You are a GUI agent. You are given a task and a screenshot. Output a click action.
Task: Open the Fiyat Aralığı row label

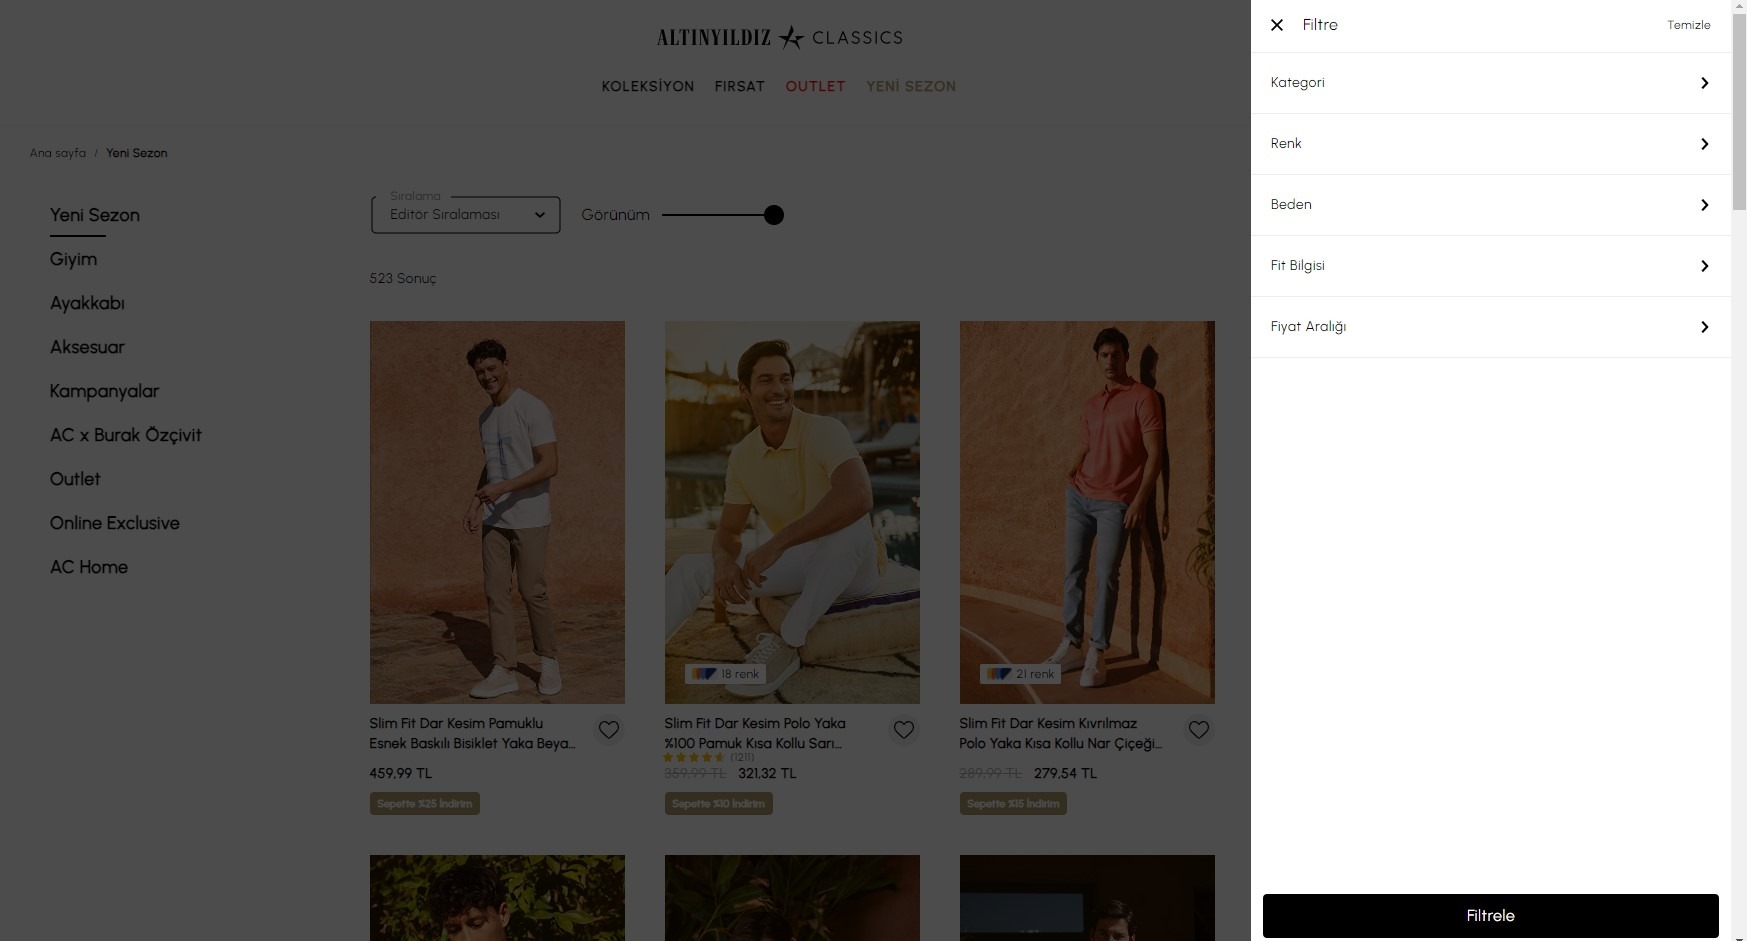point(1308,327)
